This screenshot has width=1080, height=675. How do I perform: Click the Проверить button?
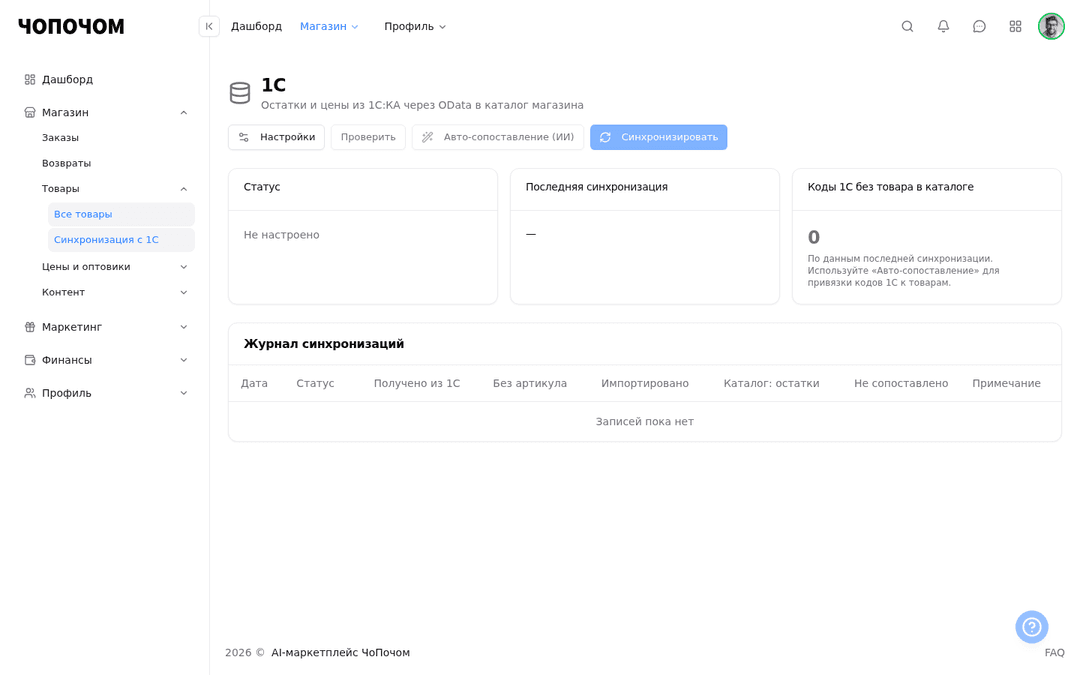click(x=368, y=137)
